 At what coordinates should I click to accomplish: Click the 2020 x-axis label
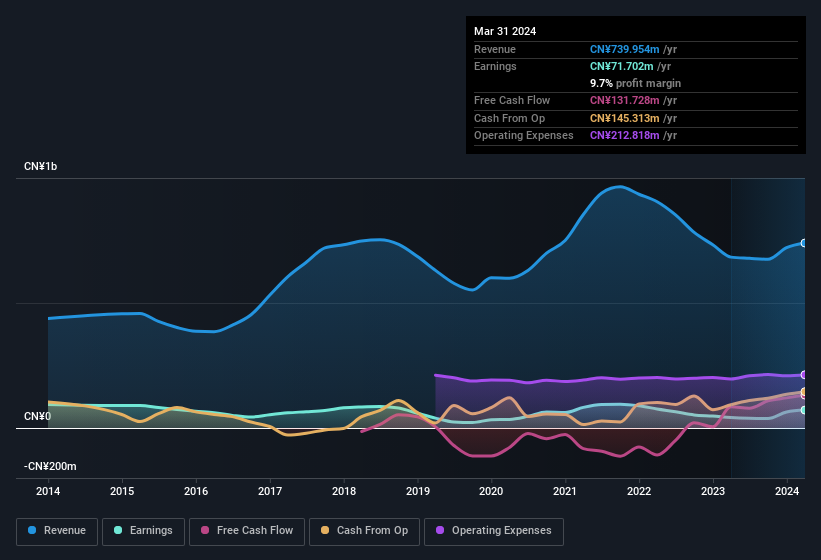[491, 491]
